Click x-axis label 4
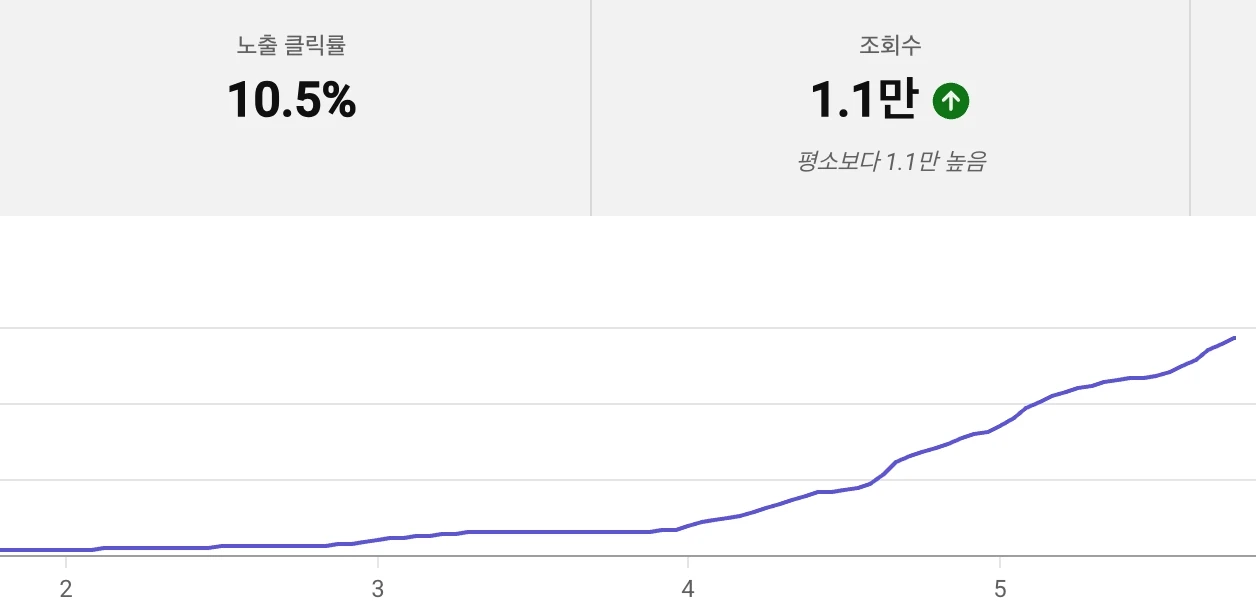 688,589
